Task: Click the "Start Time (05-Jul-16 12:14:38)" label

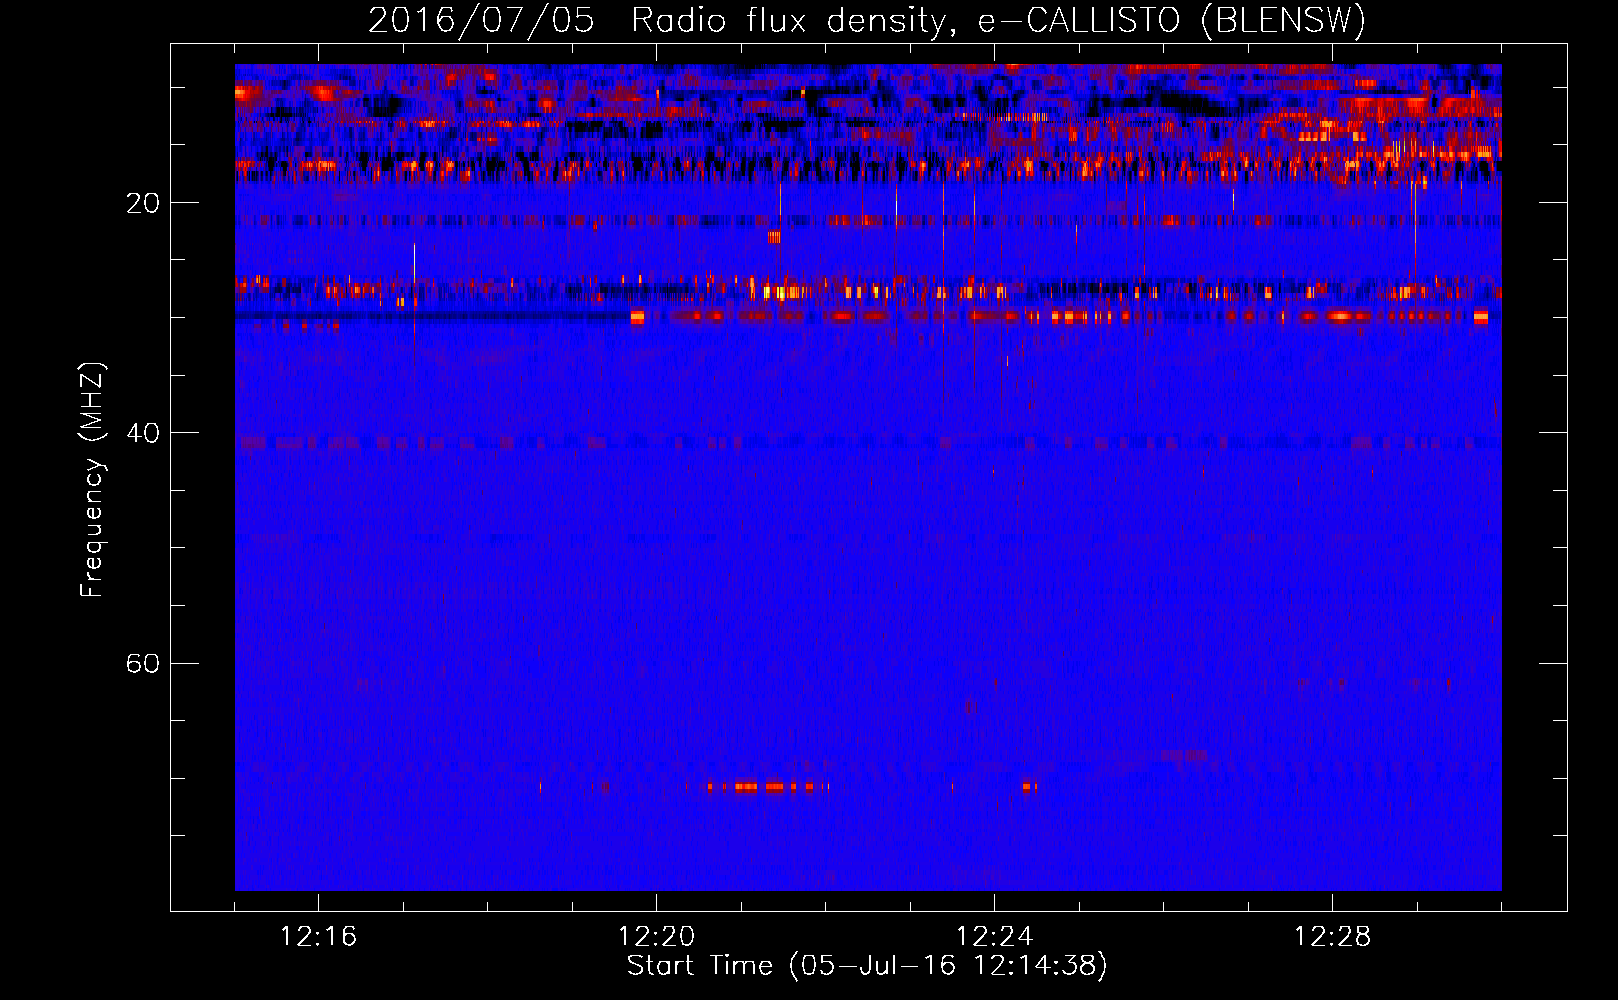Action: tap(867, 966)
